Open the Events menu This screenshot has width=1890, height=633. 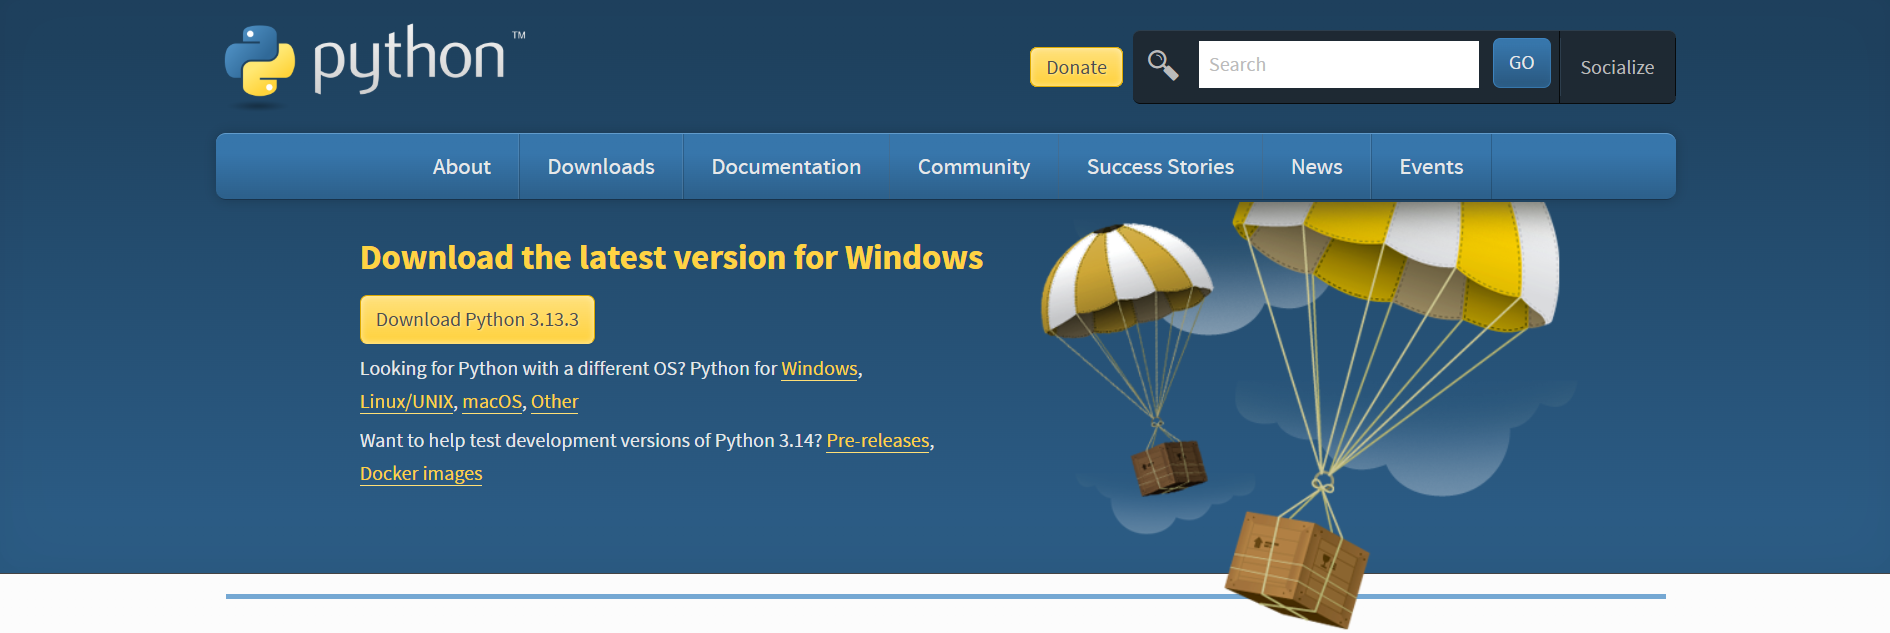coord(1431,167)
